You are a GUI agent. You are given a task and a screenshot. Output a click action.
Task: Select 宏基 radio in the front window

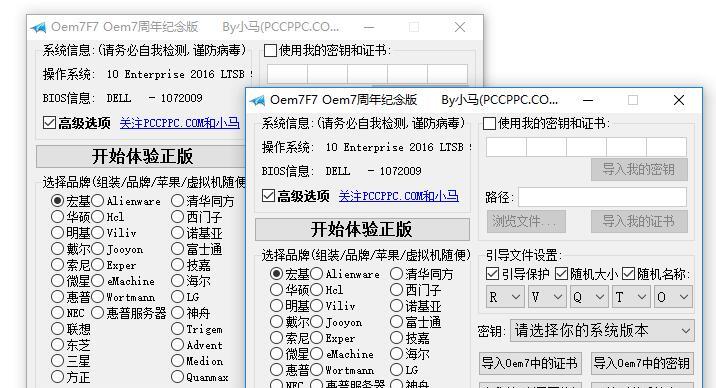276,274
